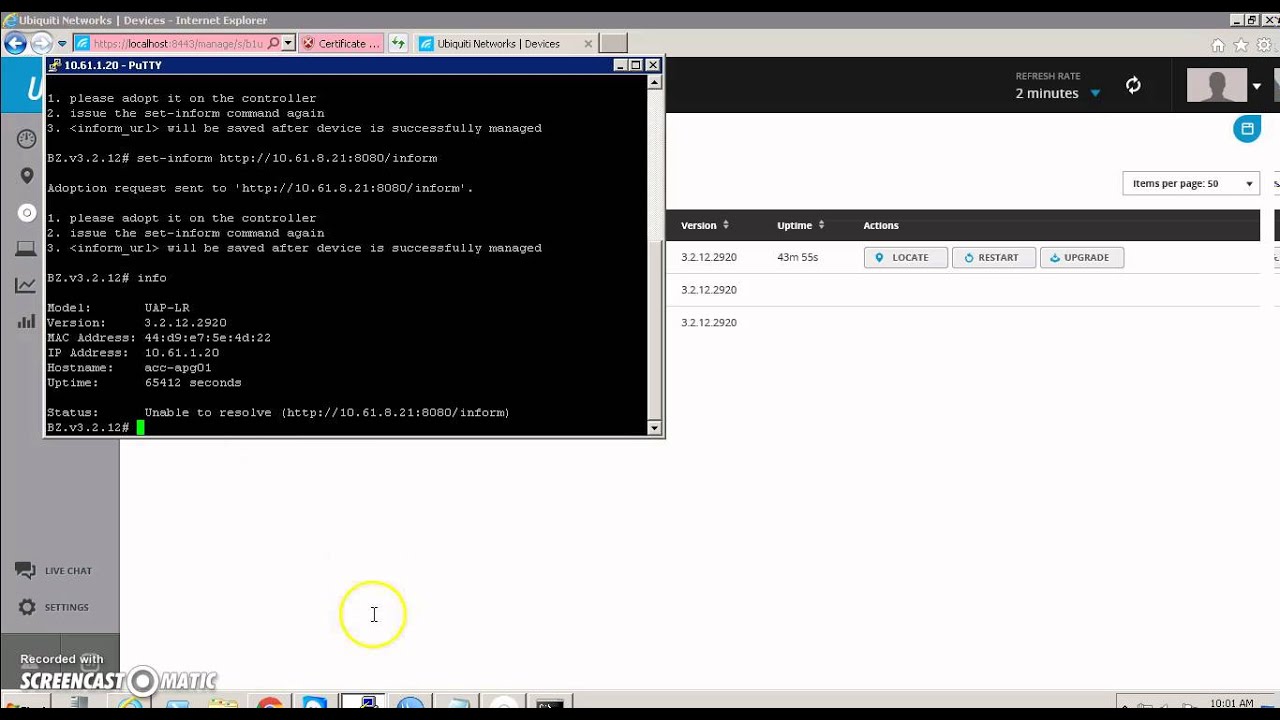
Task: Click the refresh arrows icon in header
Action: click(1133, 86)
